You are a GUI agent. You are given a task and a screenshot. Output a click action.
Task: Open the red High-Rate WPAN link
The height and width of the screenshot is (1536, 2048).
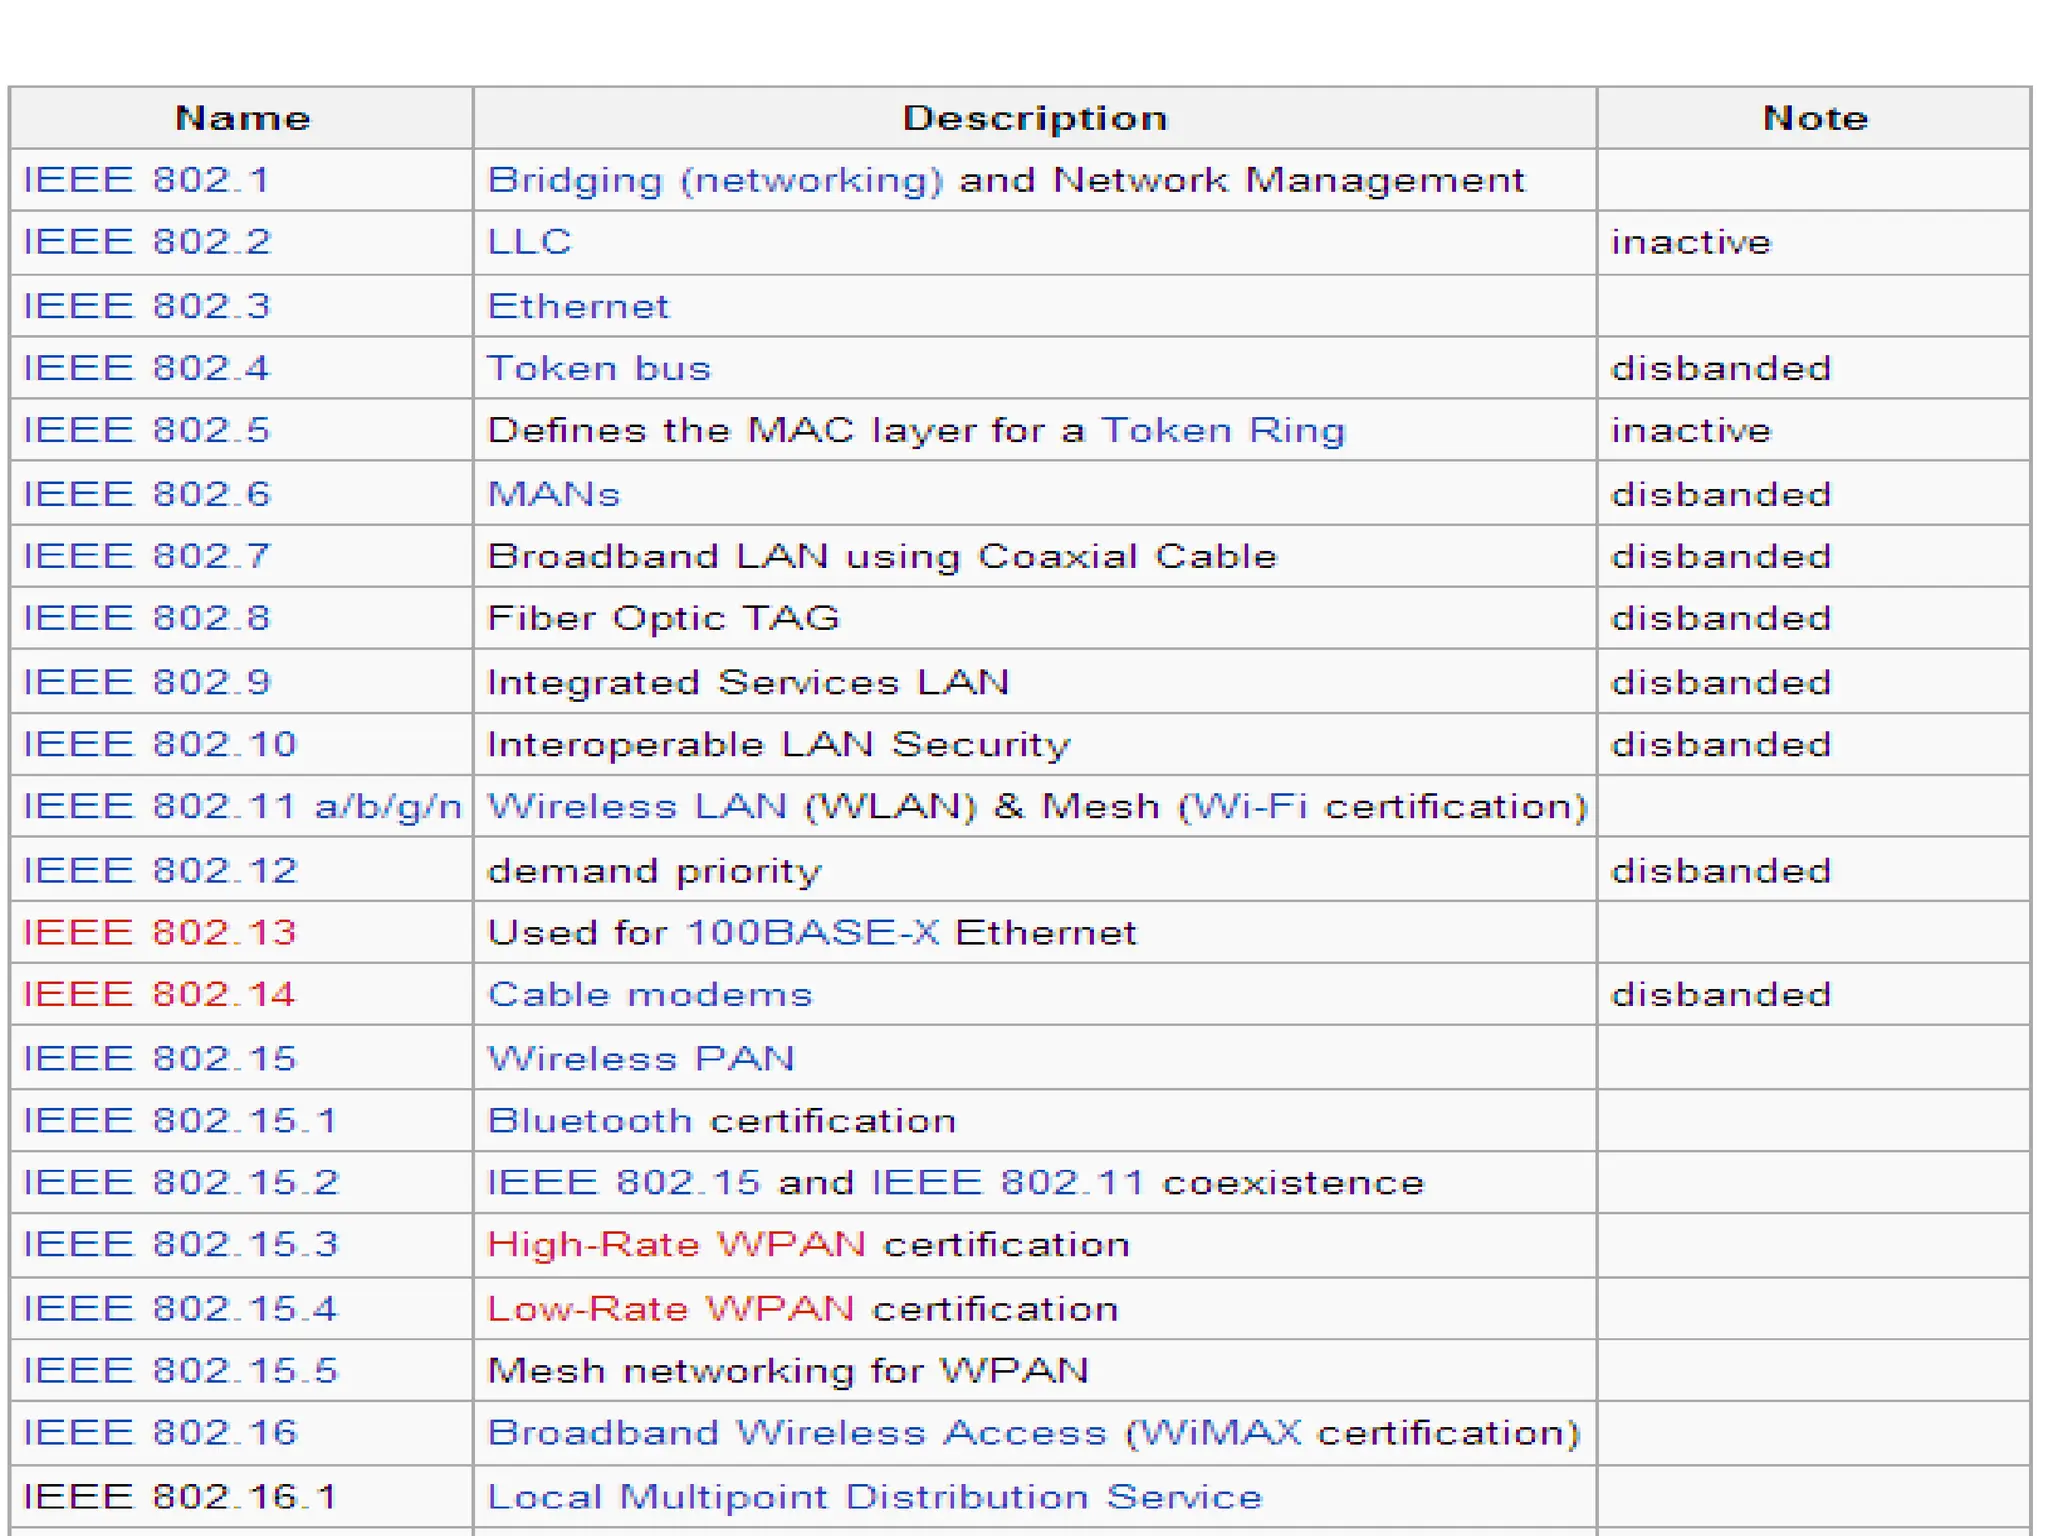[x=676, y=1244]
